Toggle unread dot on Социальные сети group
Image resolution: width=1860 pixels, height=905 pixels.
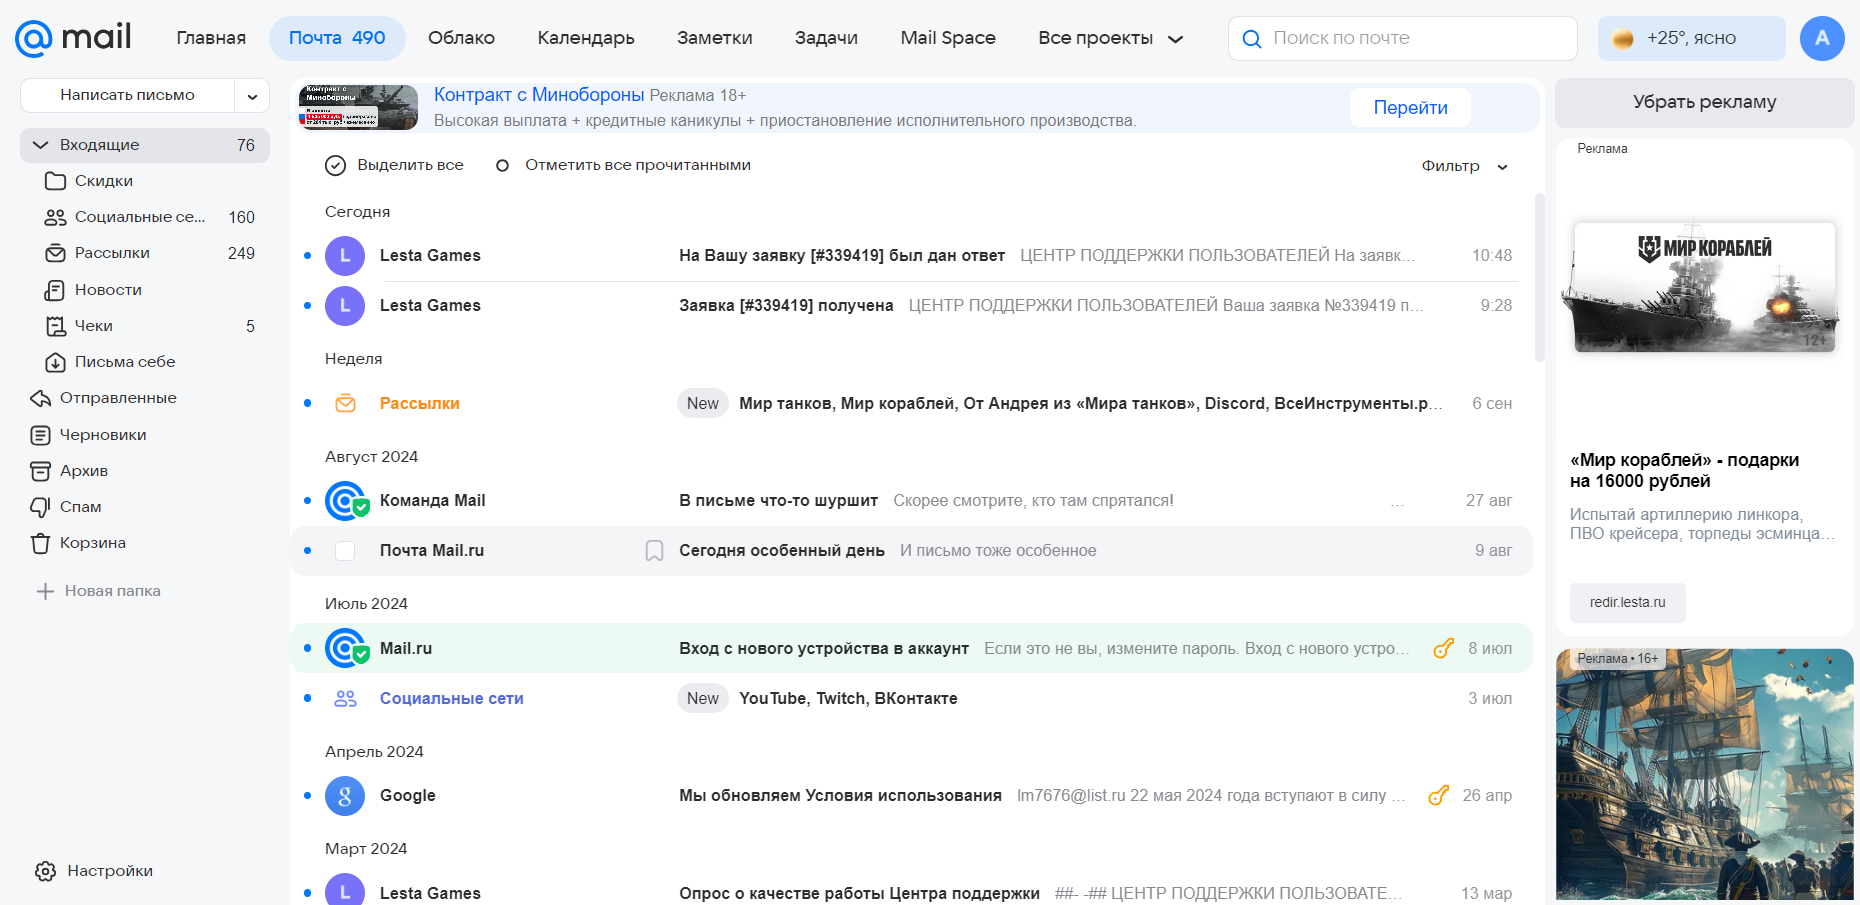click(x=307, y=698)
